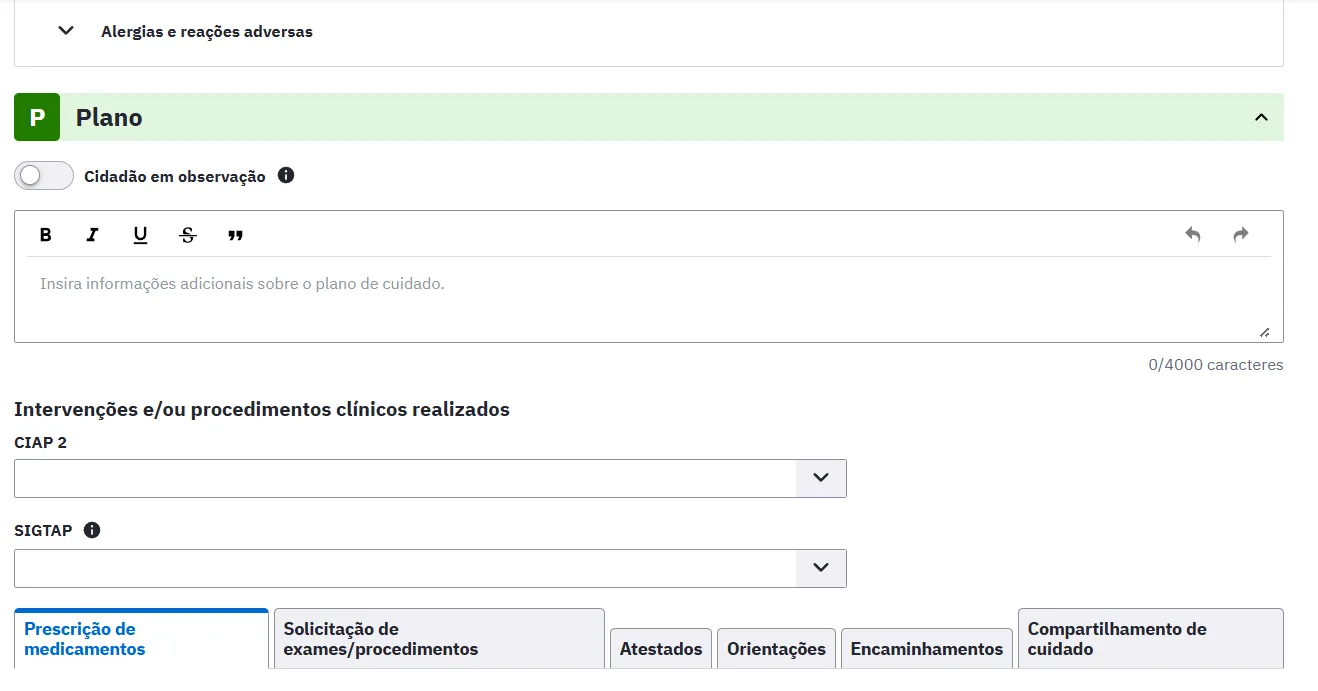The width and height of the screenshot is (1318, 691).
Task: Open the Atestados tab
Action: tap(661, 649)
